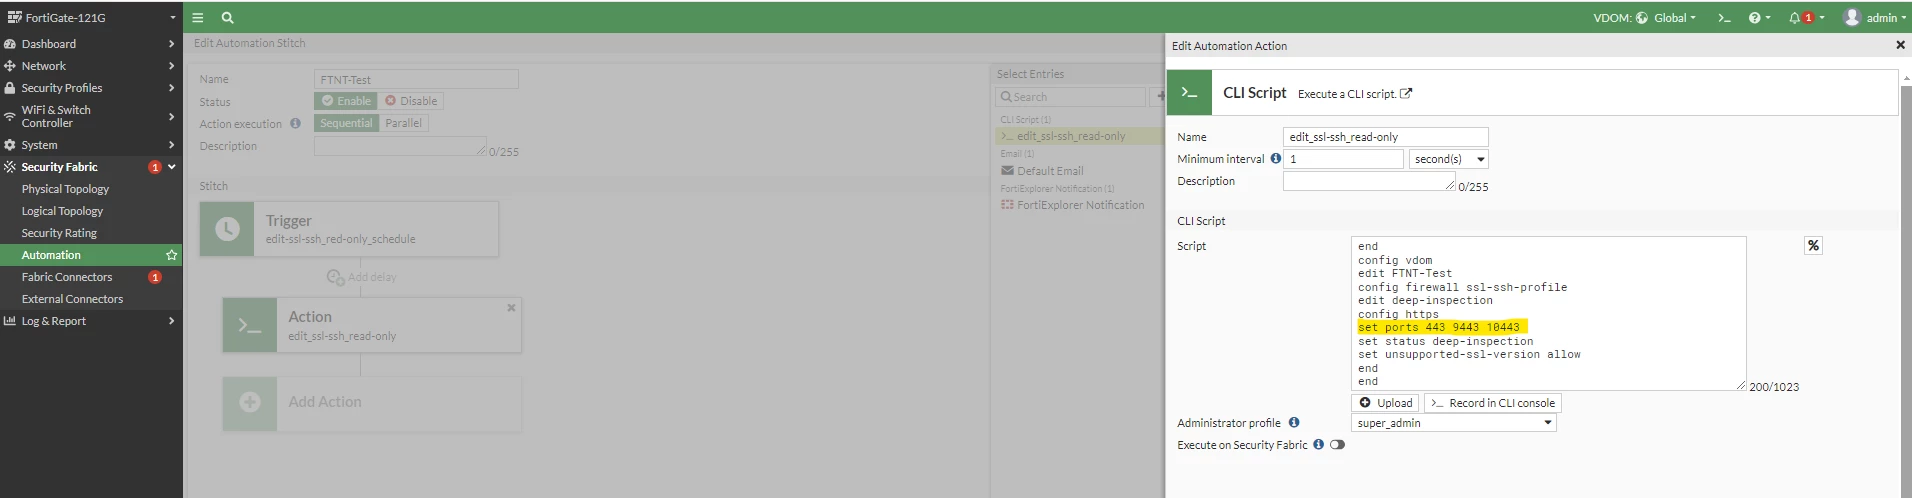
Task: Click Record in CLI console button
Action: pyautogui.click(x=1492, y=403)
